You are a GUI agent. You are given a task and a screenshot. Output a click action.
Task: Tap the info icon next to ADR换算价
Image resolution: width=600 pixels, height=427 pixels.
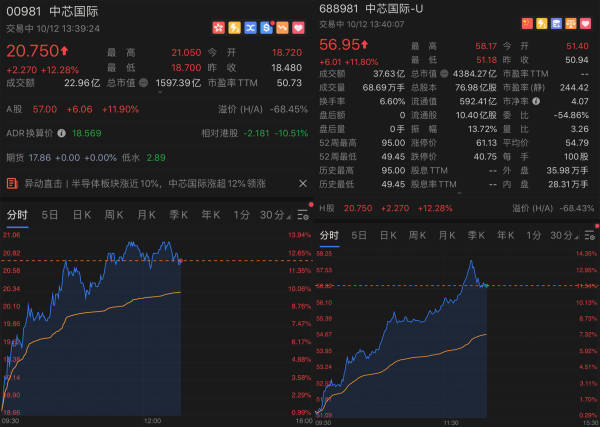point(64,132)
